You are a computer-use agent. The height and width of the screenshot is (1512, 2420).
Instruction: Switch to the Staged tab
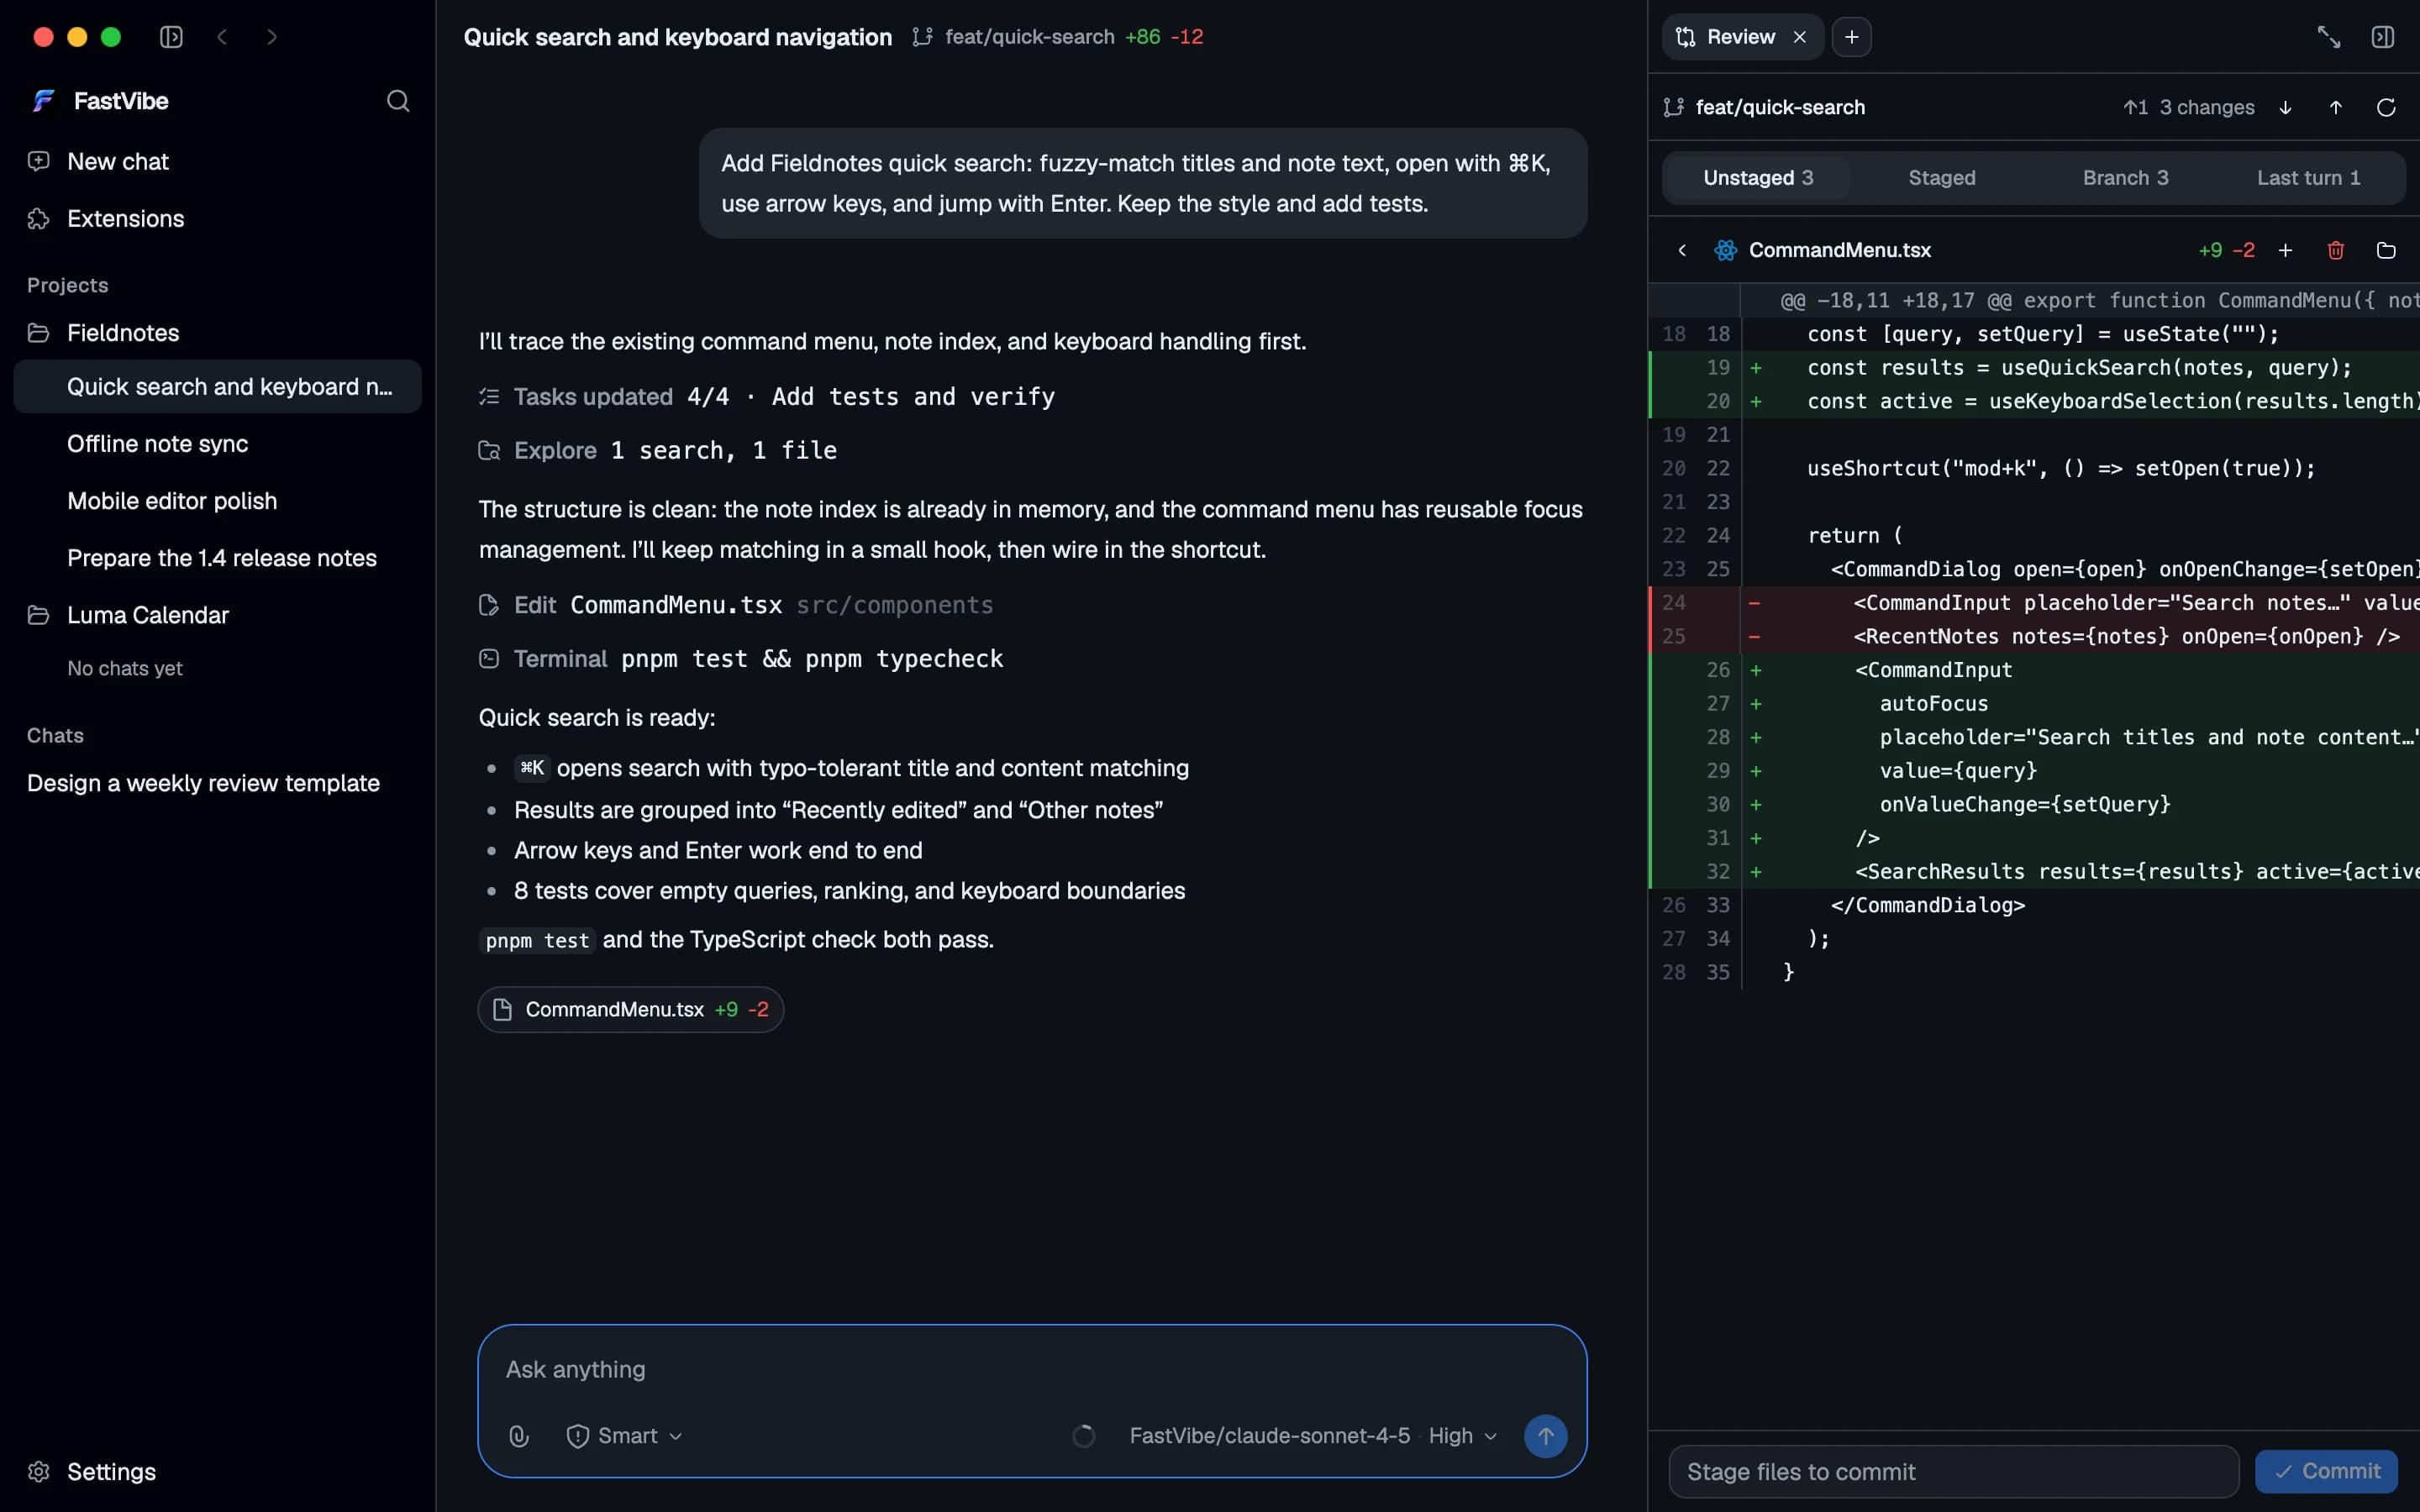click(x=1942, y=178)
